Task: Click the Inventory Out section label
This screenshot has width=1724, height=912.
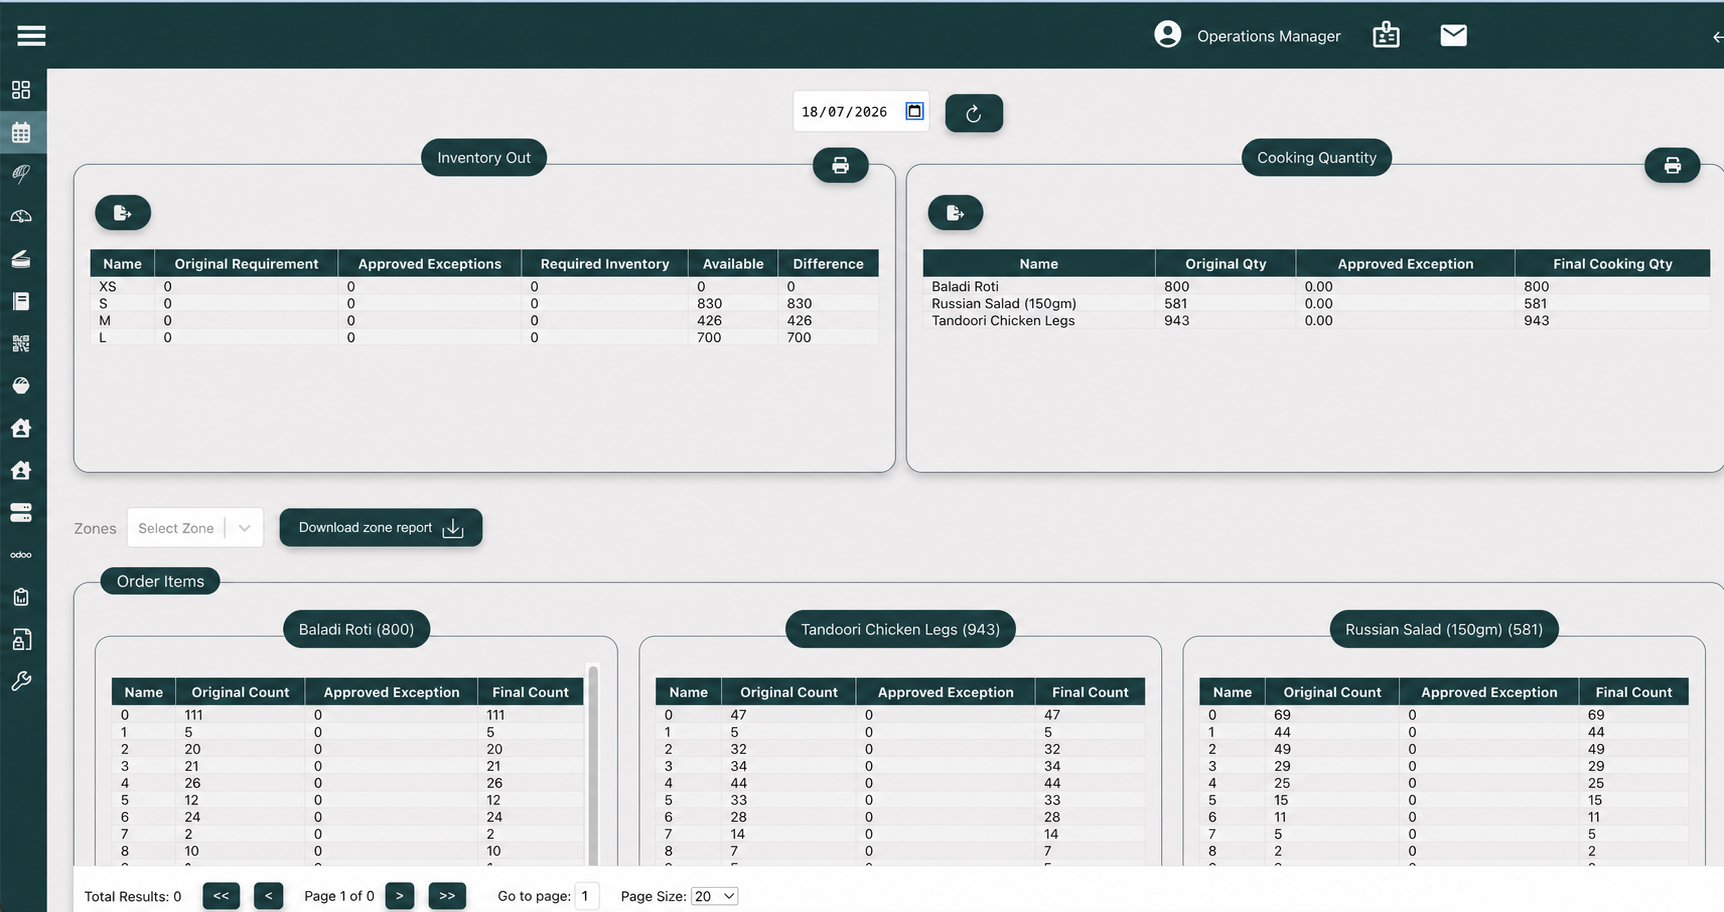Action: [x=484, y=157]
